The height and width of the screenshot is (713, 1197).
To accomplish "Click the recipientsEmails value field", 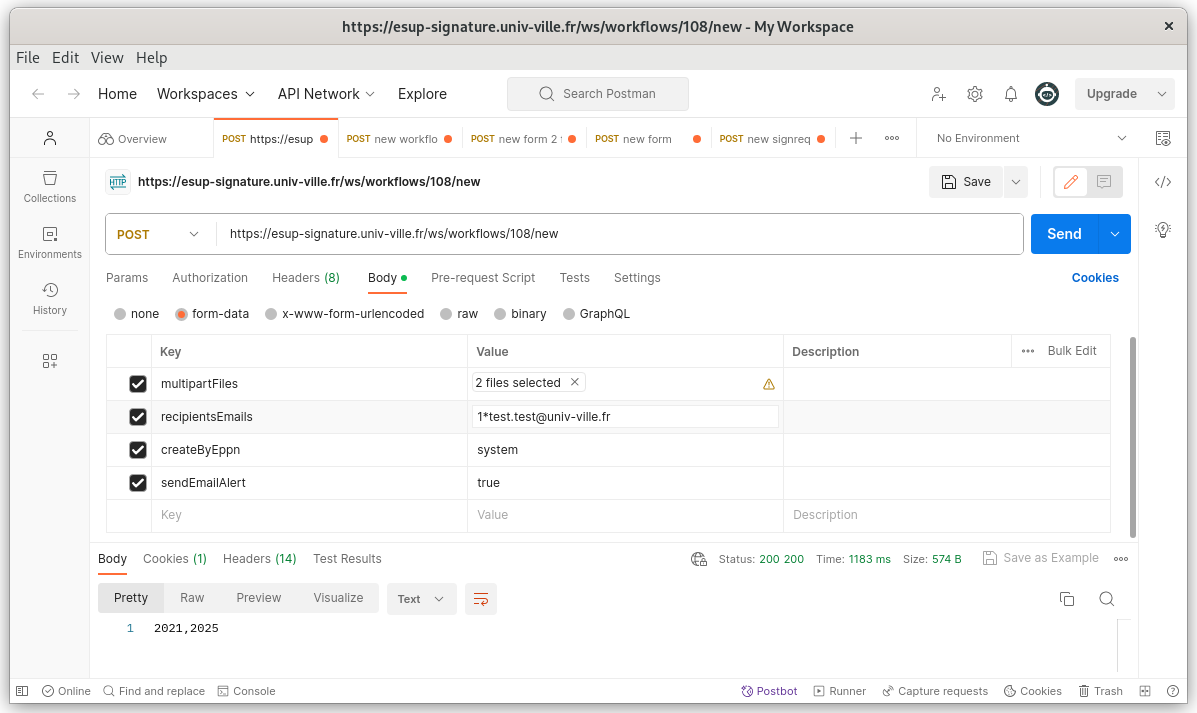I will click(x=625, y=417).
